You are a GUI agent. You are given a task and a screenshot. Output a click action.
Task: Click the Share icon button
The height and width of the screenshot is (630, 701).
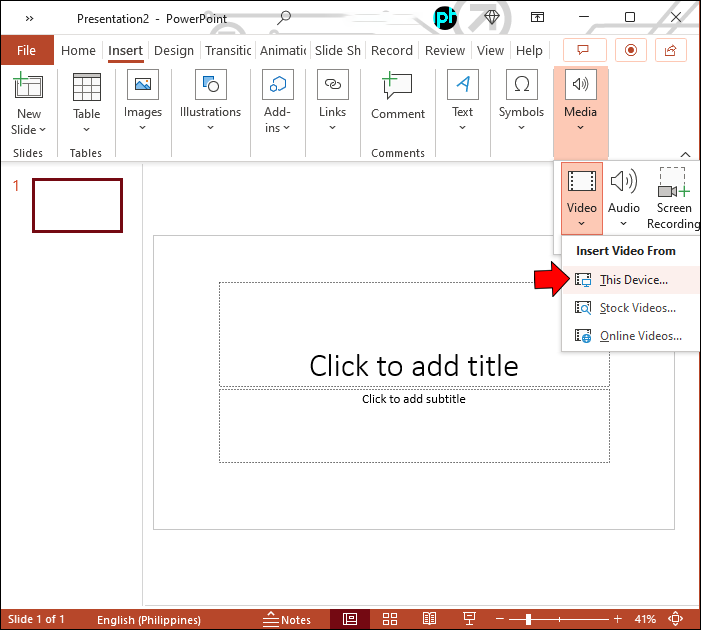[x=670, y=50]
